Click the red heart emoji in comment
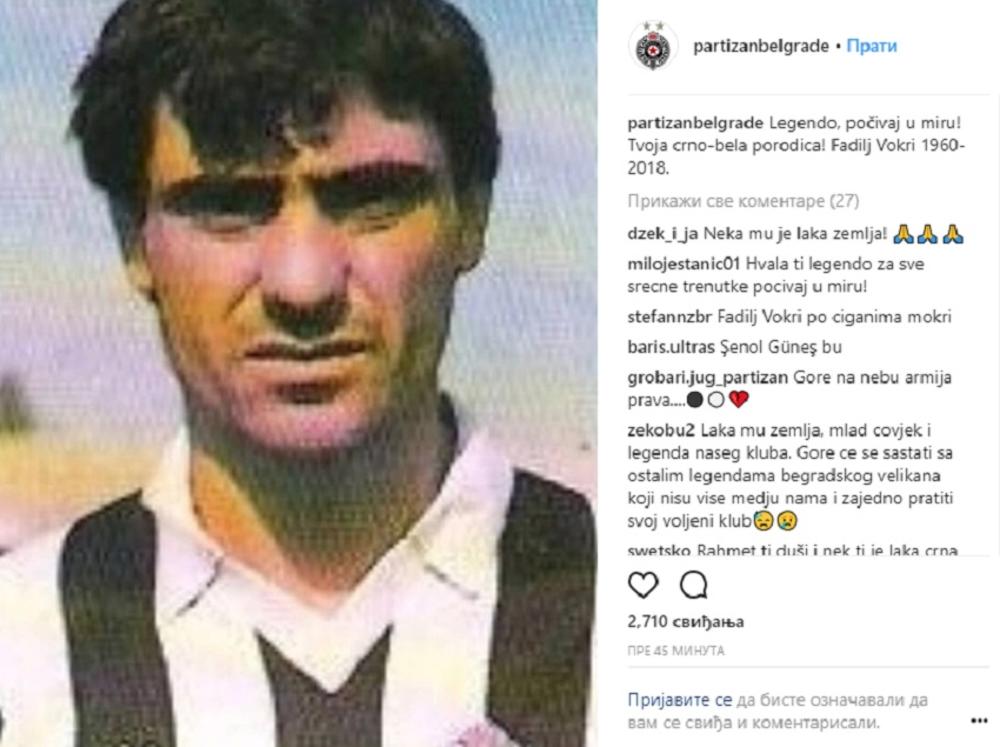 (x=739, y=400)
